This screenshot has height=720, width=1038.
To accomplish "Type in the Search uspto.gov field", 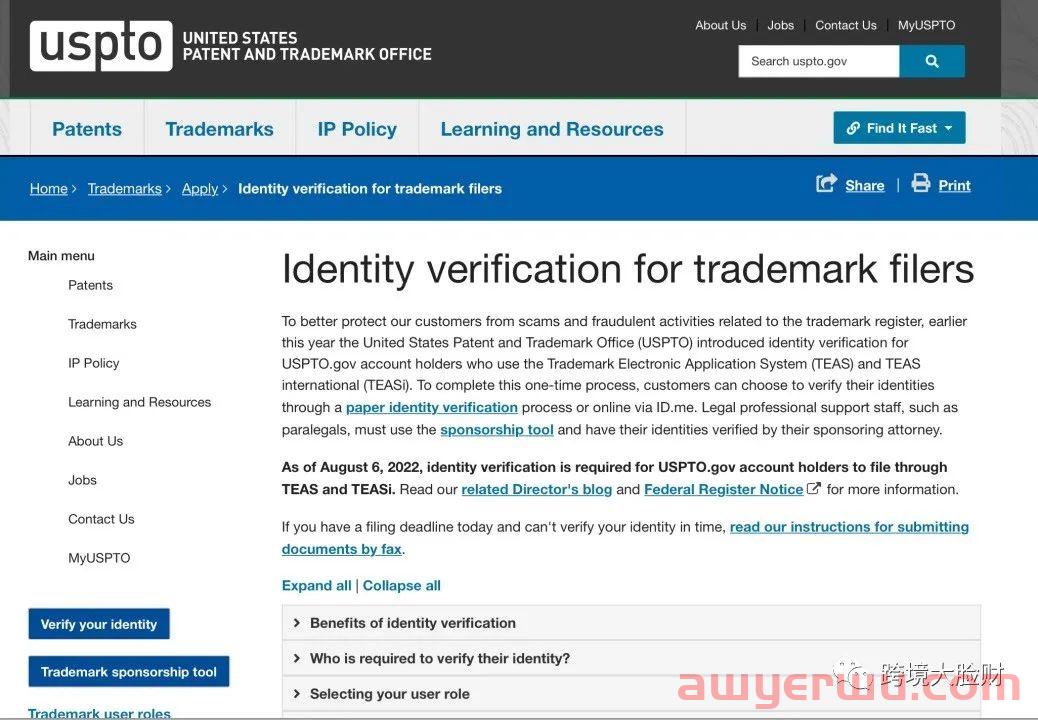I will pos(818,61).
